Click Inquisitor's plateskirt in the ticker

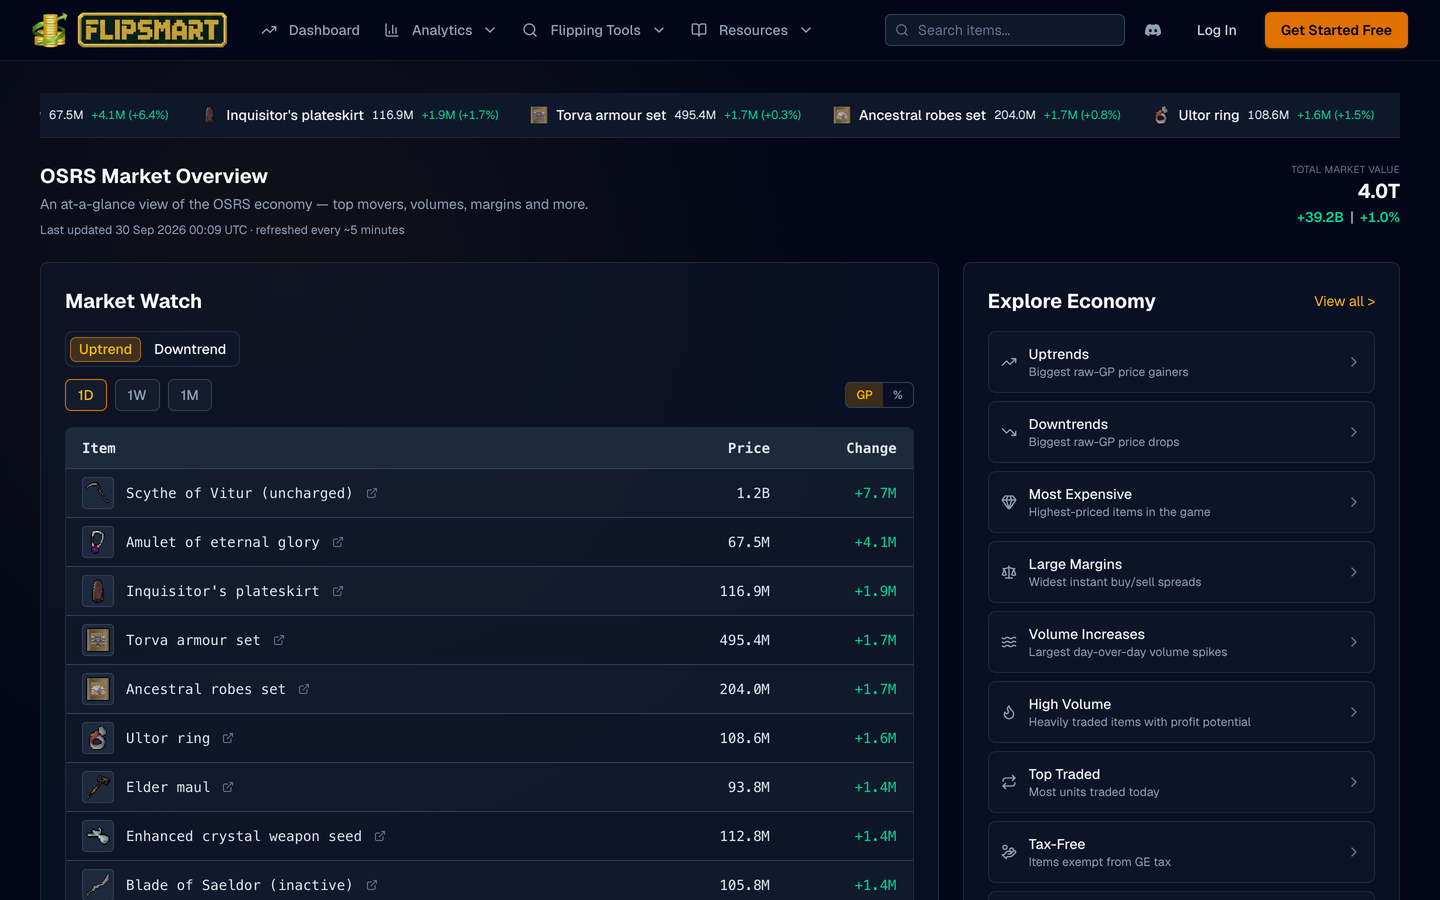click(x=295, y=115)
